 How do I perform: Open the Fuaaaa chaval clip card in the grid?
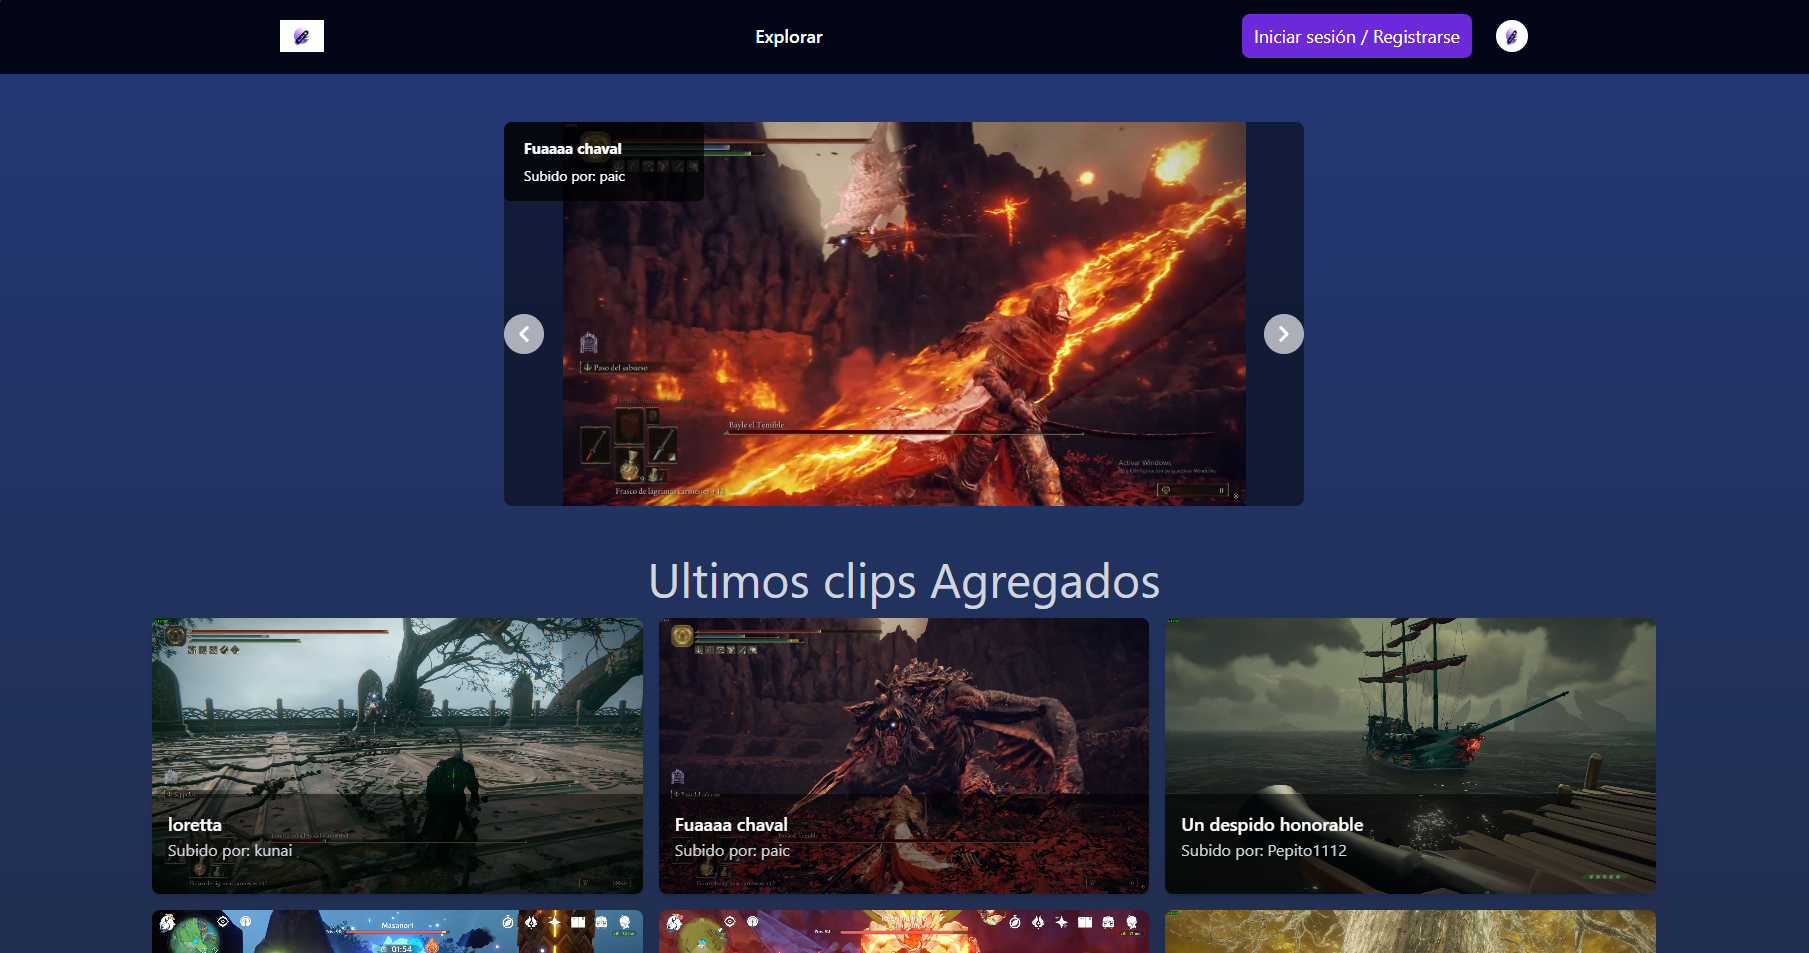pos(903,710)
